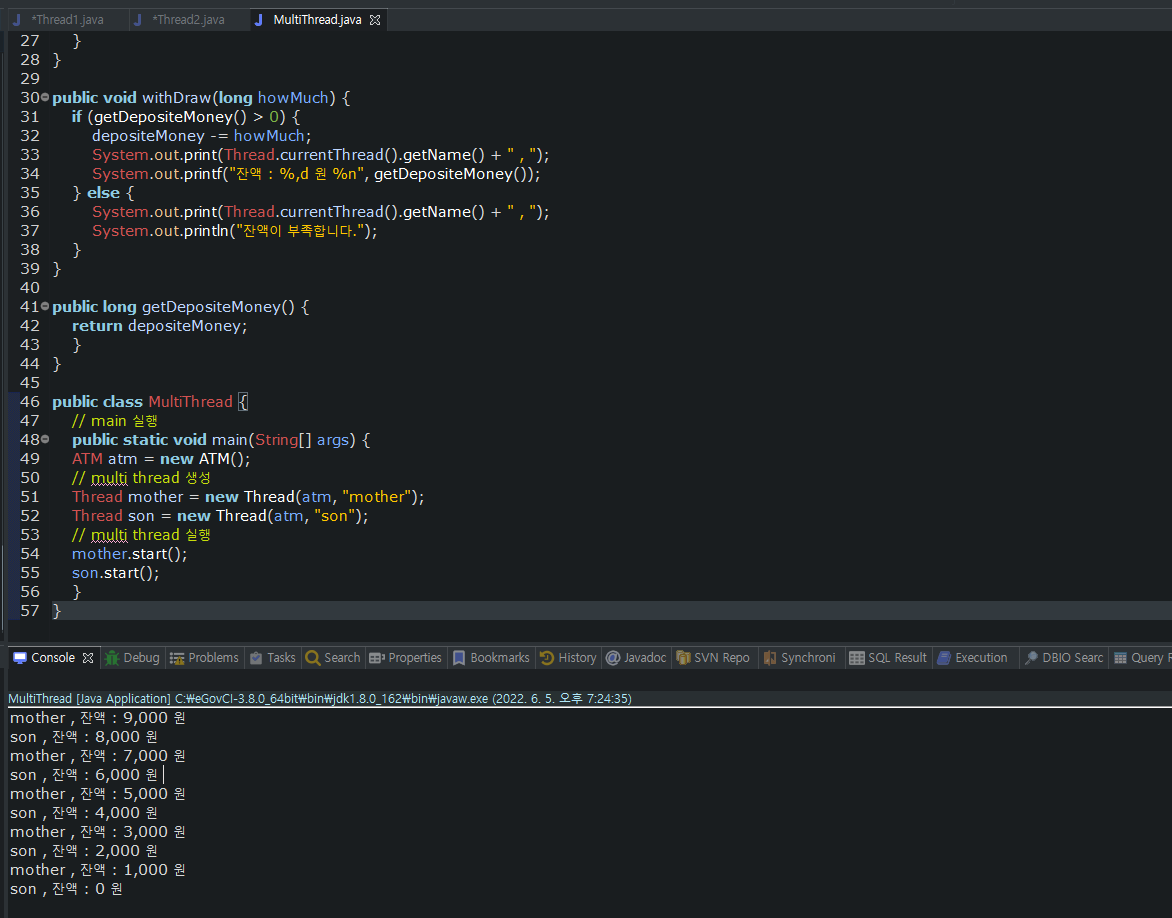Click the 'public class MultiThread' declaration text
Image resolution: width=1172 pixels, height=918 pixels.
[142, 401]
